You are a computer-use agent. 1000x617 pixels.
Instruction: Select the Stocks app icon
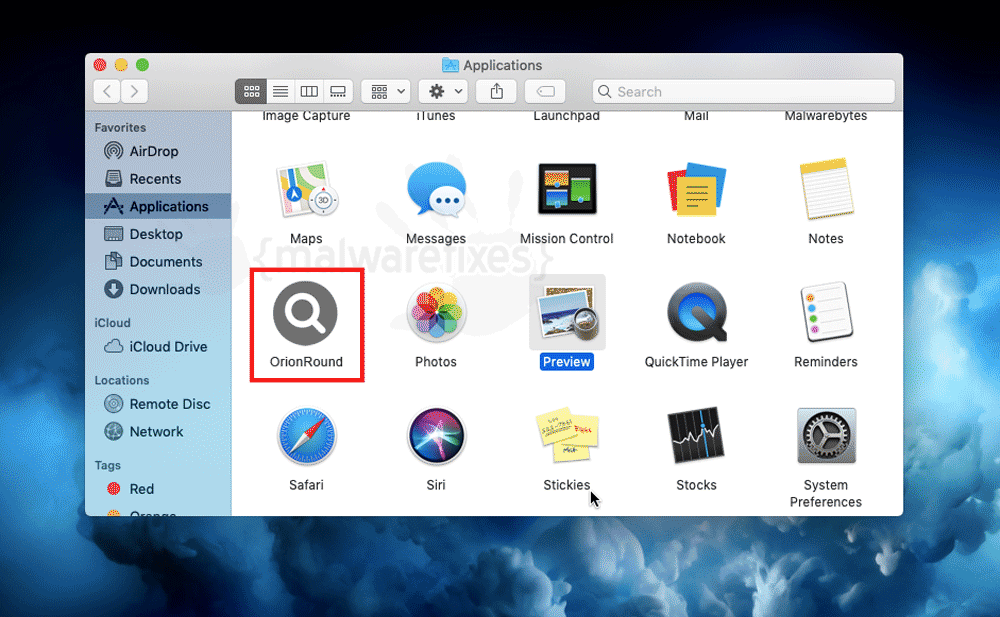tap(696, 435)
